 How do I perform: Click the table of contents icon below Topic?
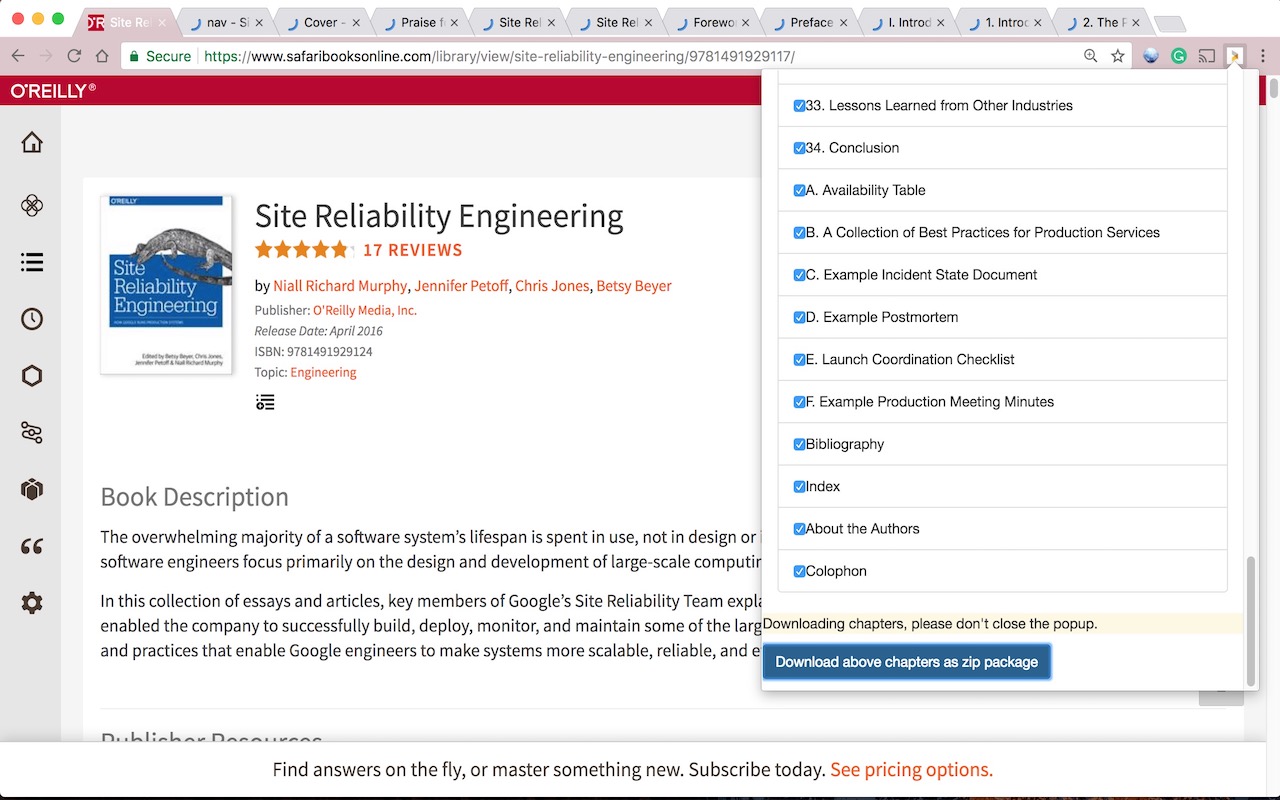coord(265,402)
